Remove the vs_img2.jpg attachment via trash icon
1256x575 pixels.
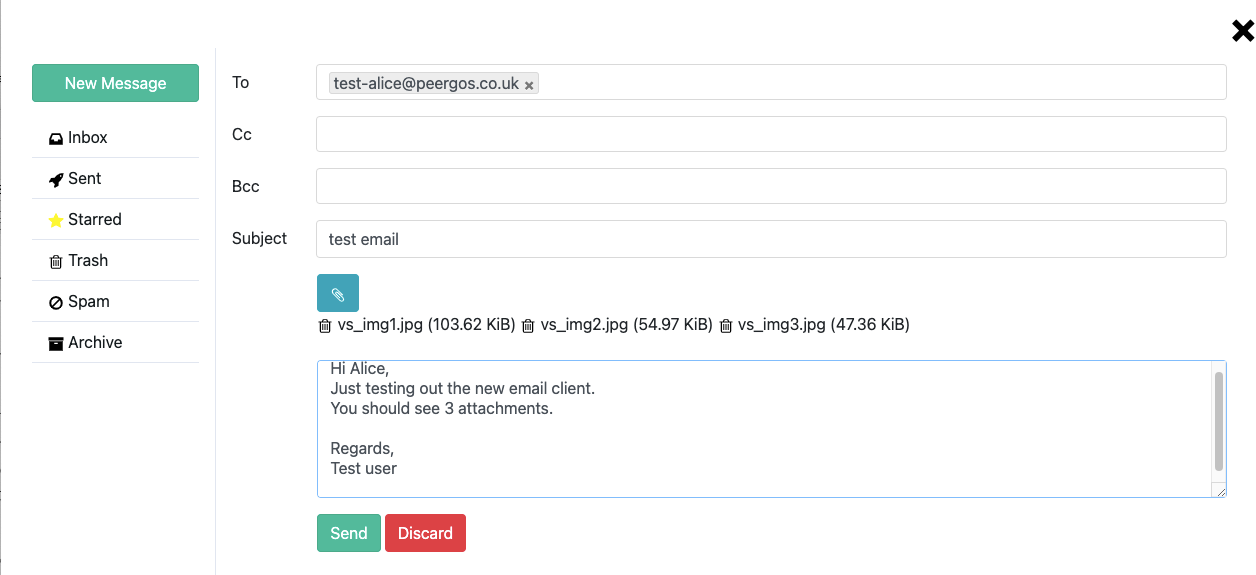[x=528, y=325]
